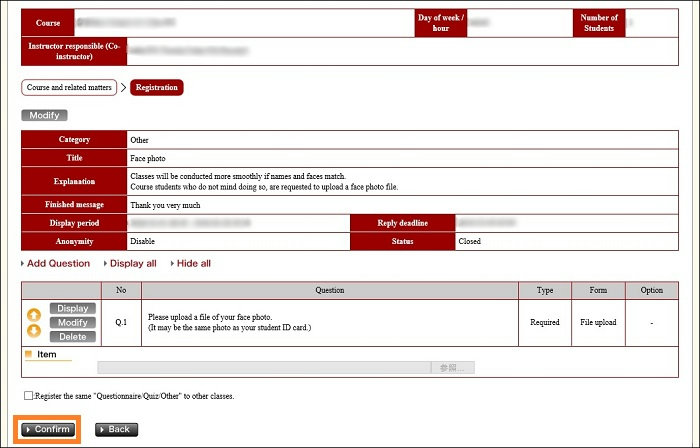The height and width of the screenshot is (448, 700).
Task: Tick the register to other classes checkbox
Action: pos(28,396)
